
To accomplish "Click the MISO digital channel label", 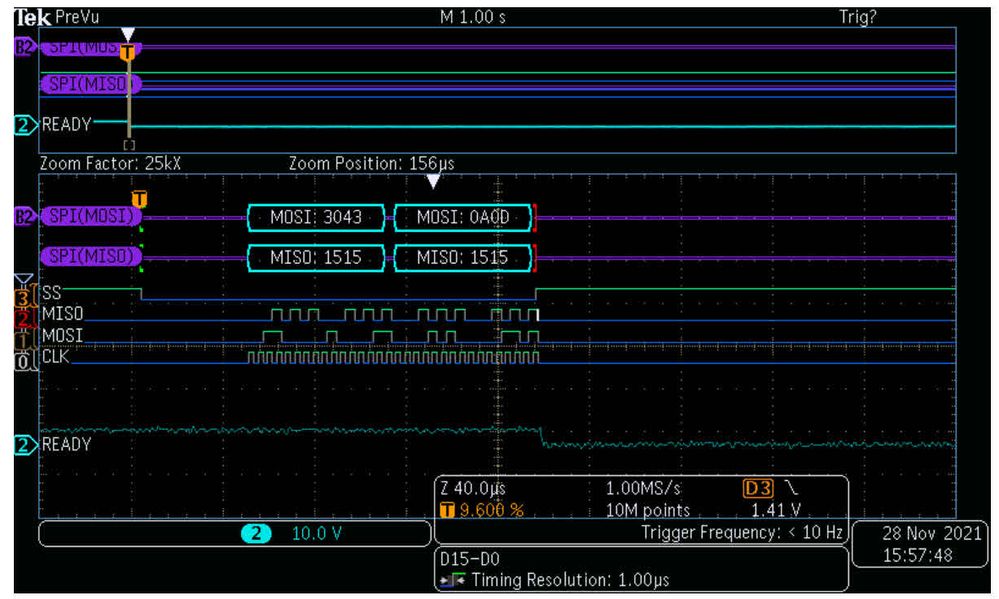I will point(62,314).
